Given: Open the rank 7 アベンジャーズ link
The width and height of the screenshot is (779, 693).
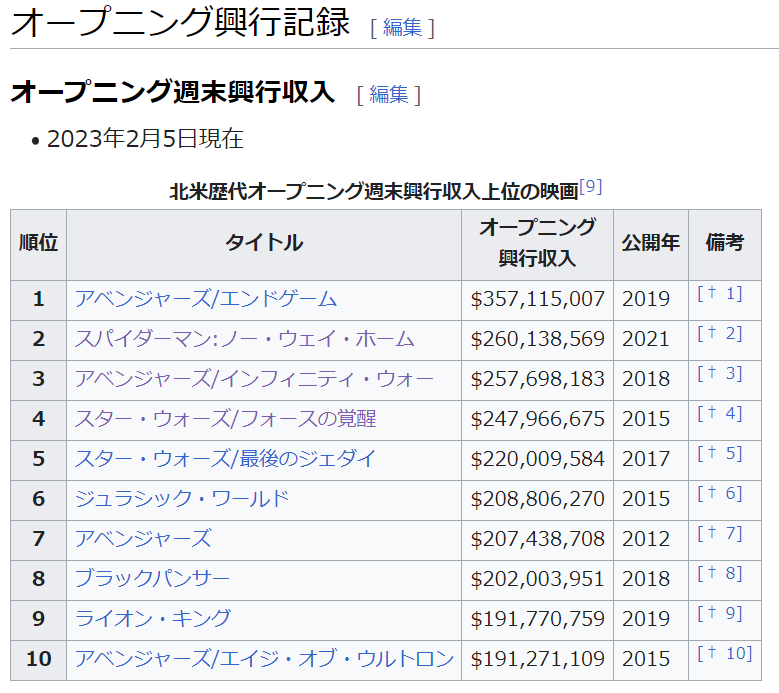Looking at the screenshot, I should pyautogui.click(x=143, y=539).
